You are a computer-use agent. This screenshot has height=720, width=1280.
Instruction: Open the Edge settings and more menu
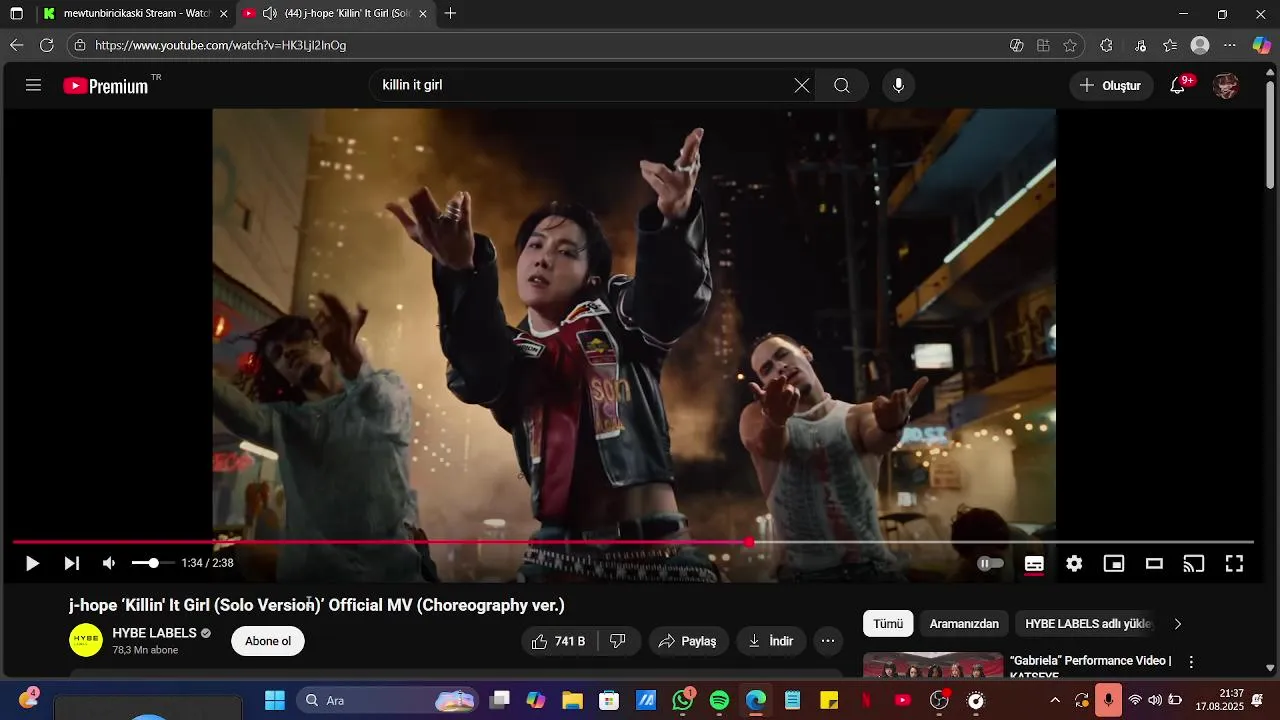pyautogui.click(x=1230, y=45)
